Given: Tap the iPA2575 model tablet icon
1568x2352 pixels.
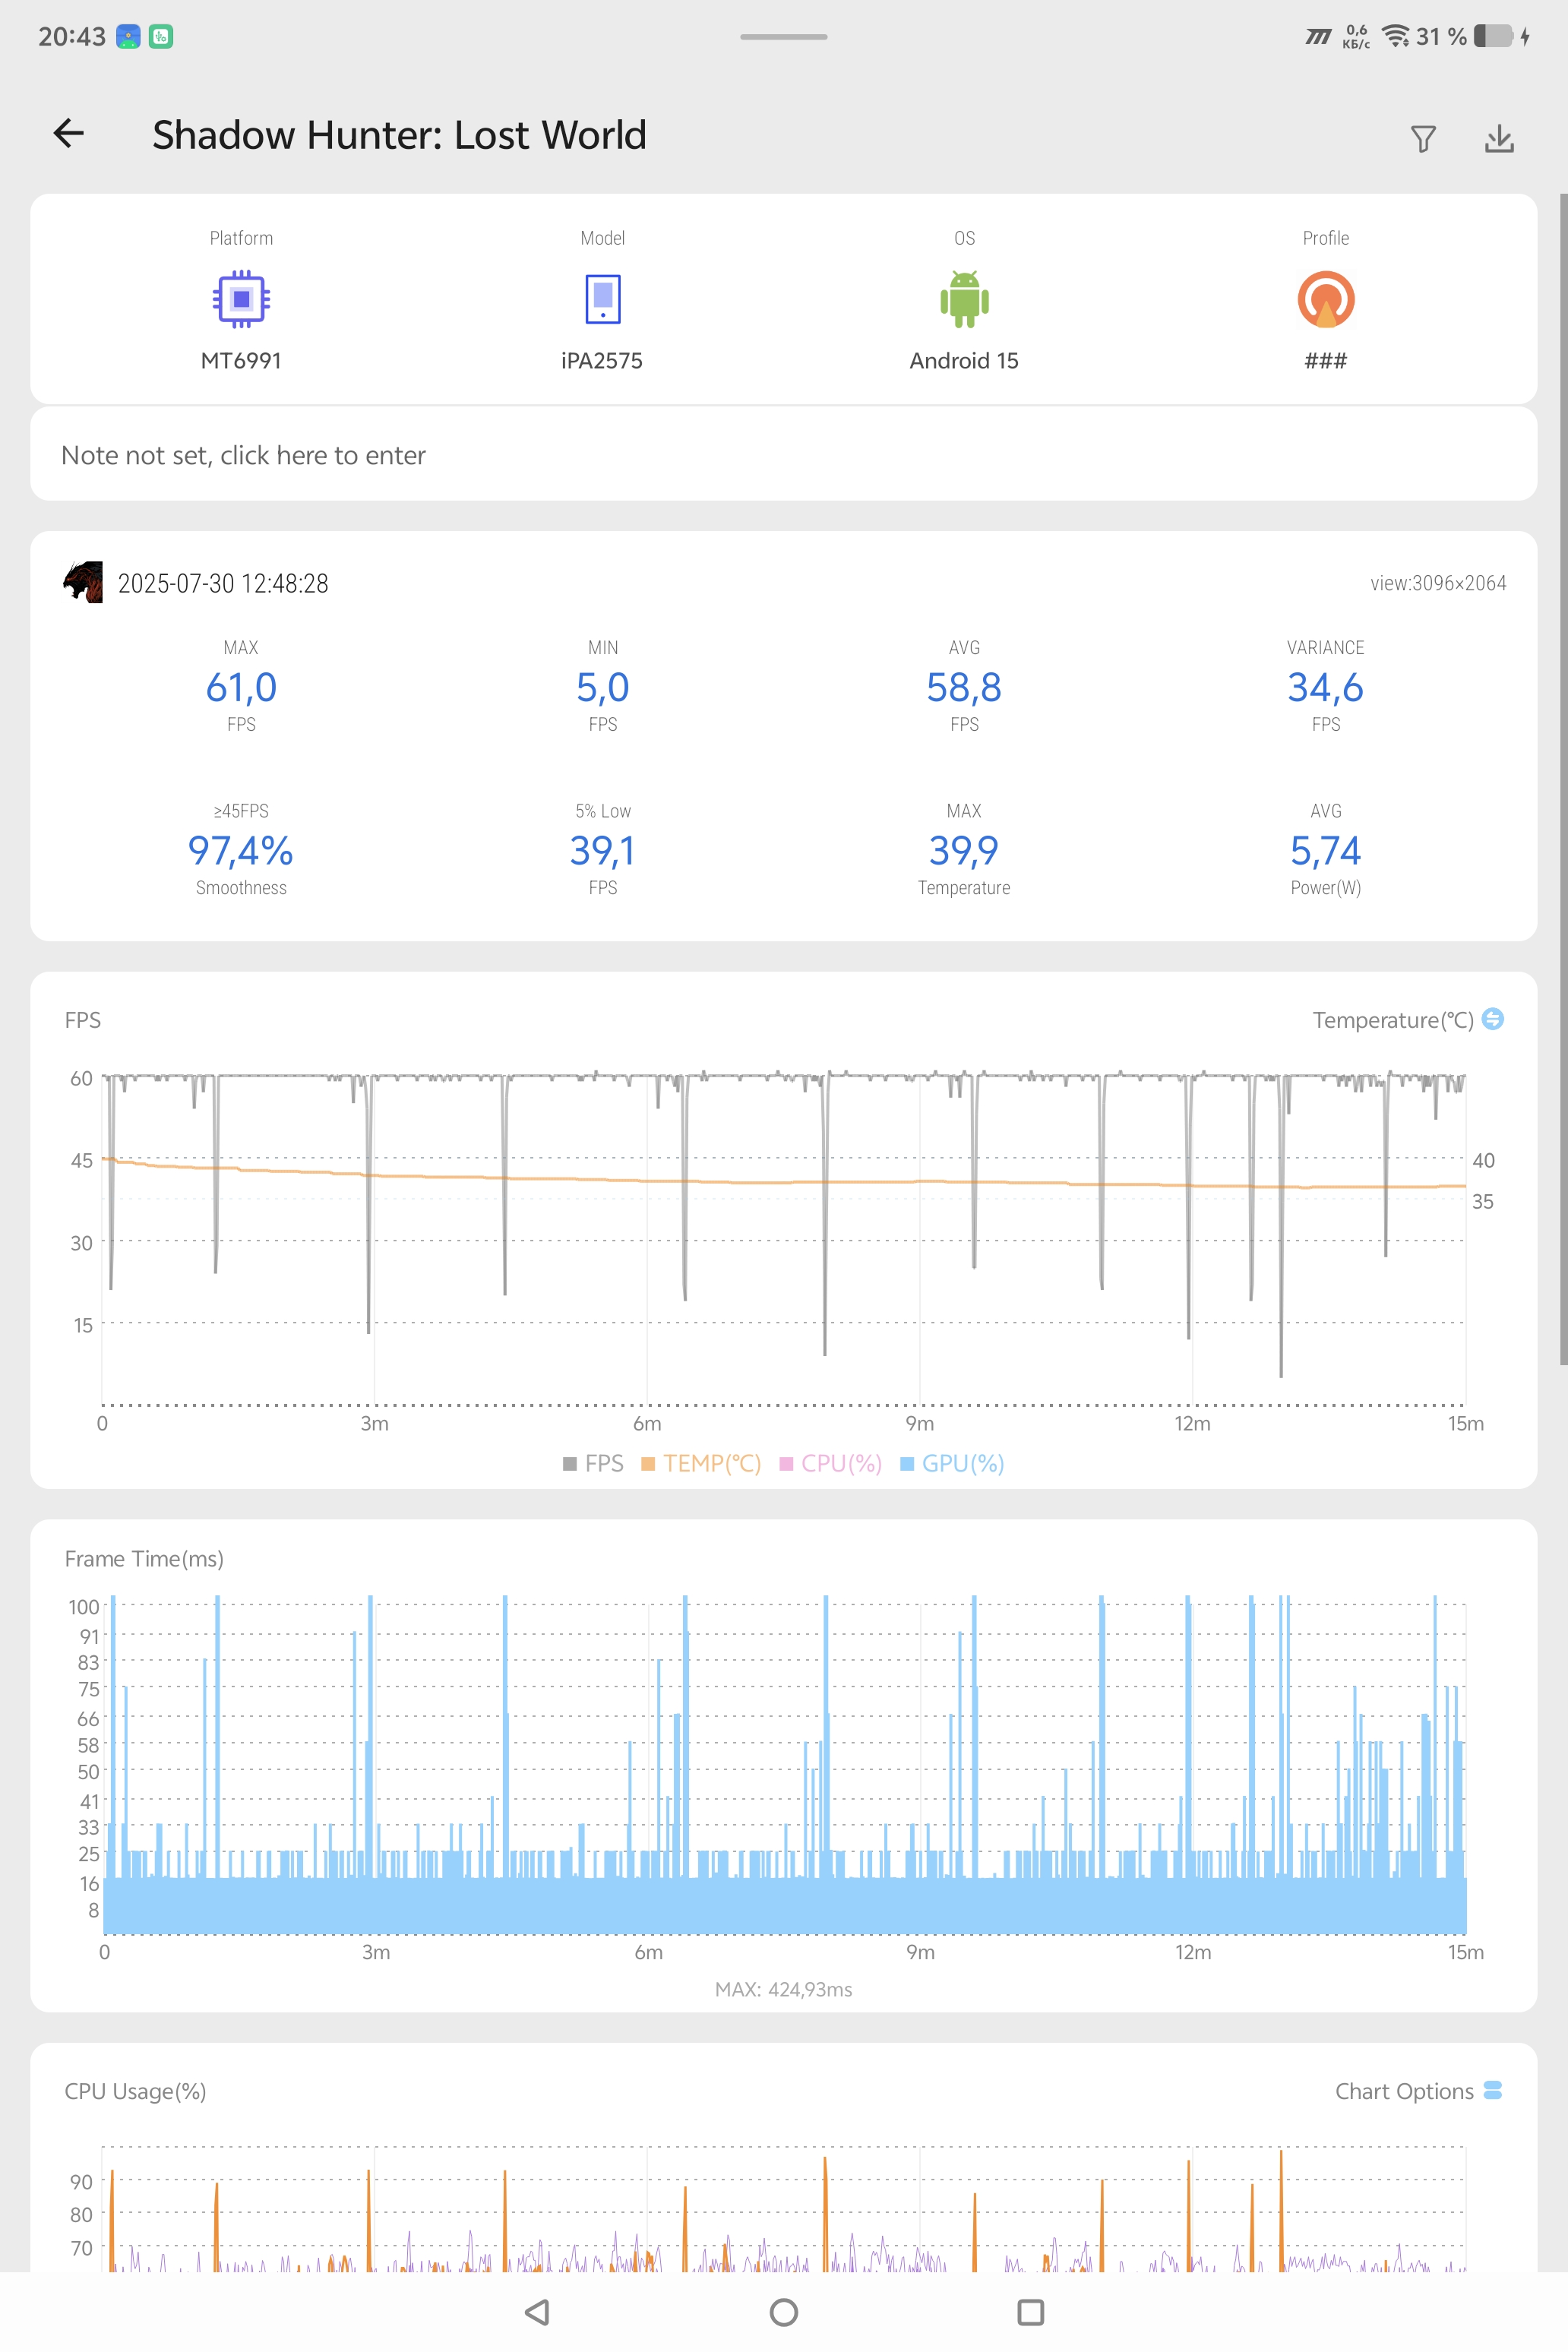Looking at the screenshot, I should click(x=602, y=298).
